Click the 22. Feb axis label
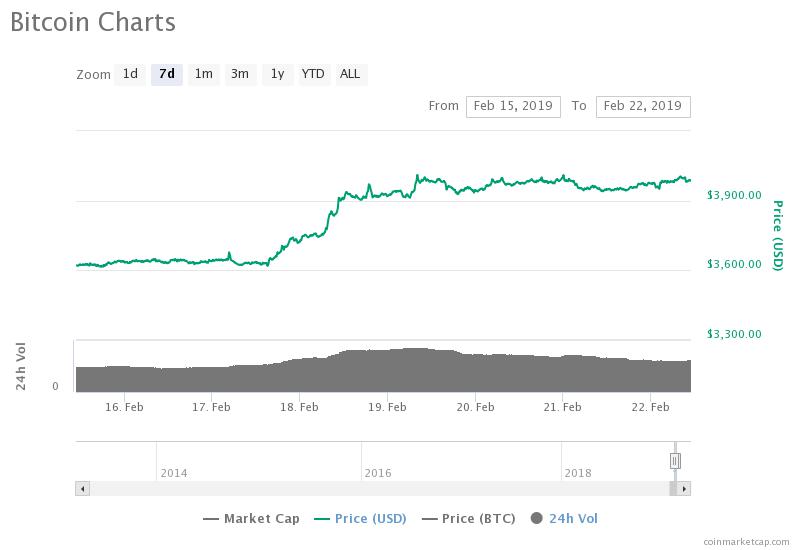This screenshot has width=800, height=550. click(651, 407)
